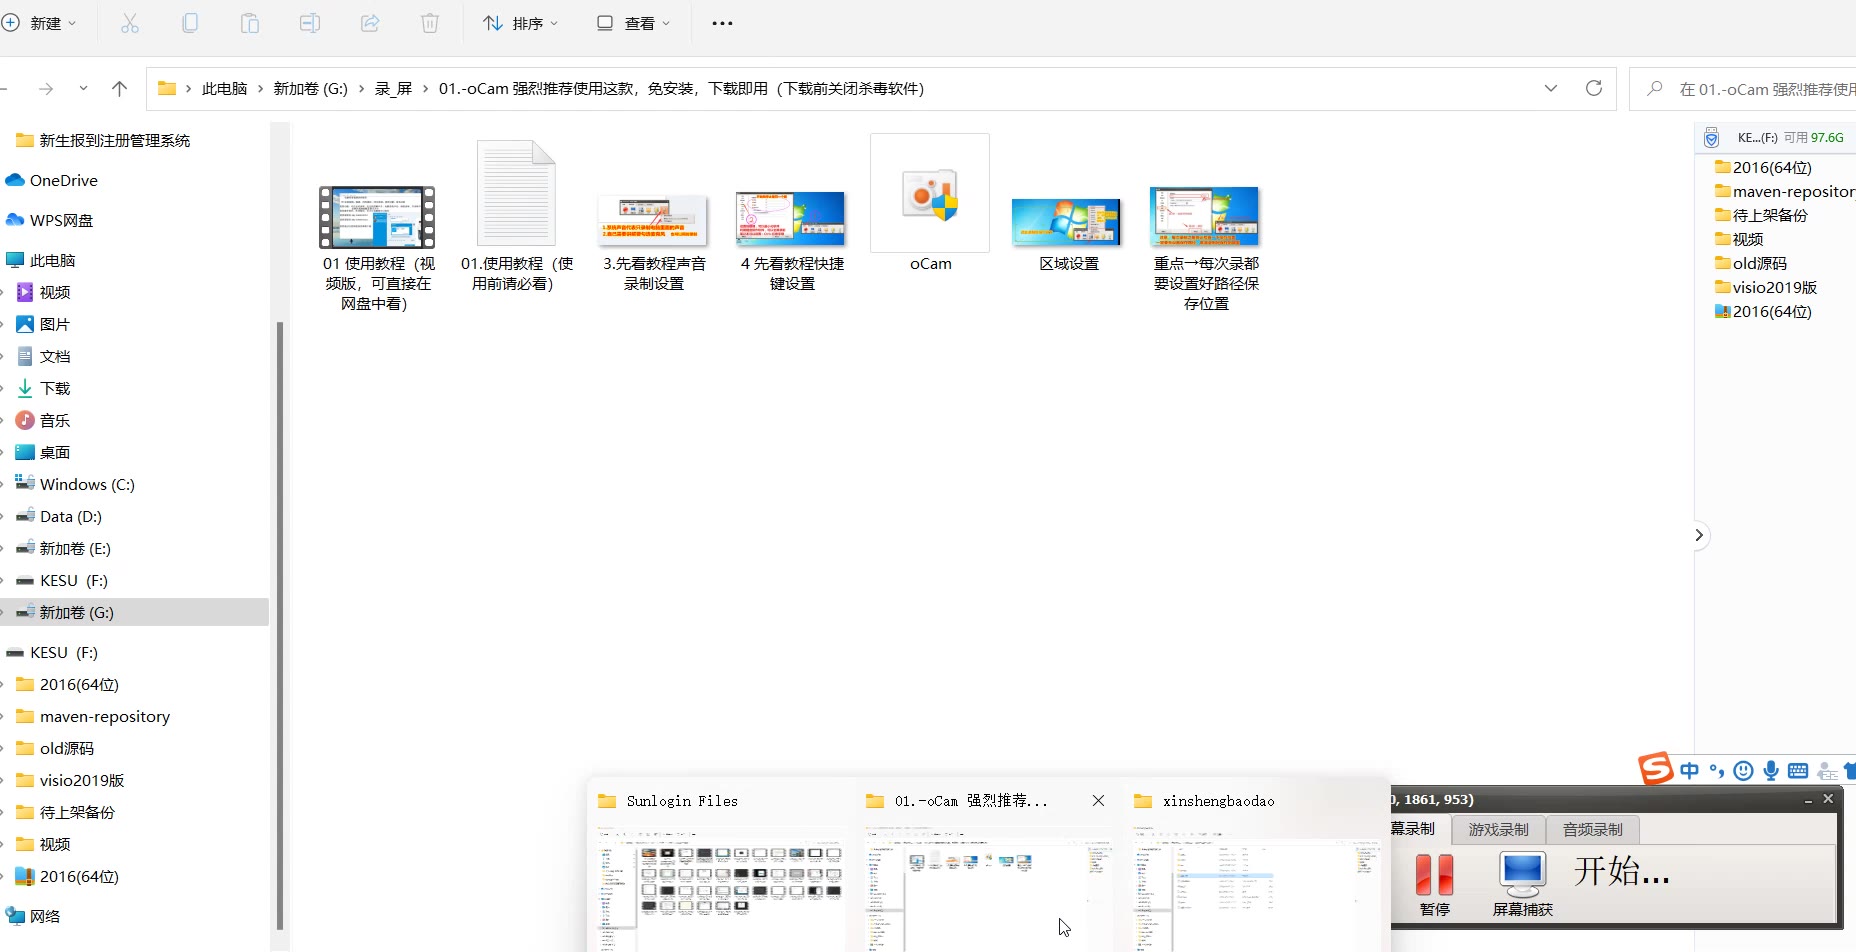This screenshot has height=952, width=1856.
Task: Click the Refresh icon beside address bar
Action: tap(1594, 88)
